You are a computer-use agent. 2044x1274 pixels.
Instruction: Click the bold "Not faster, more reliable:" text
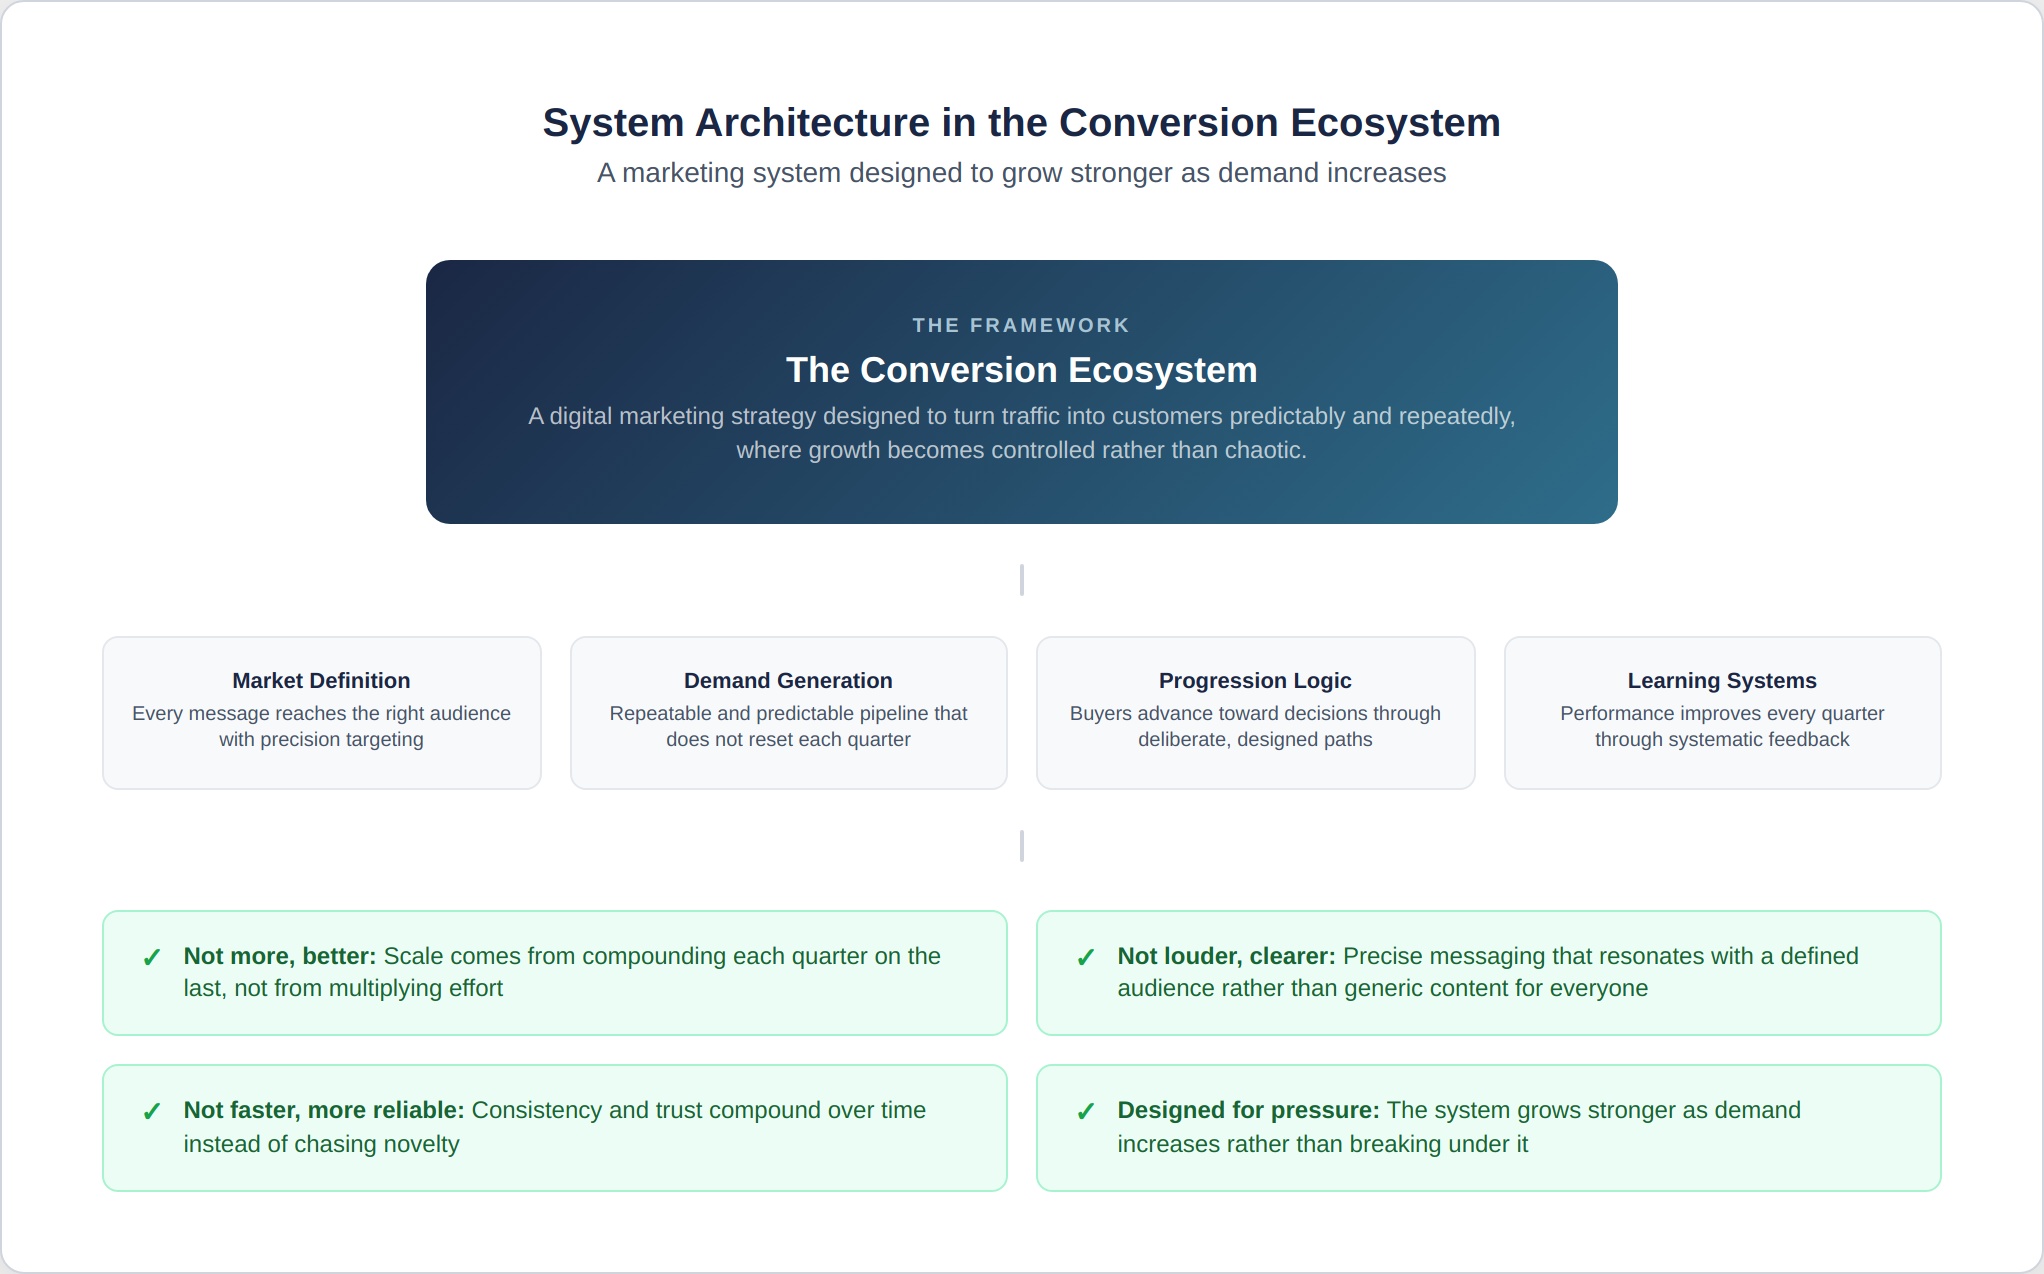[x=324, y=1110]
